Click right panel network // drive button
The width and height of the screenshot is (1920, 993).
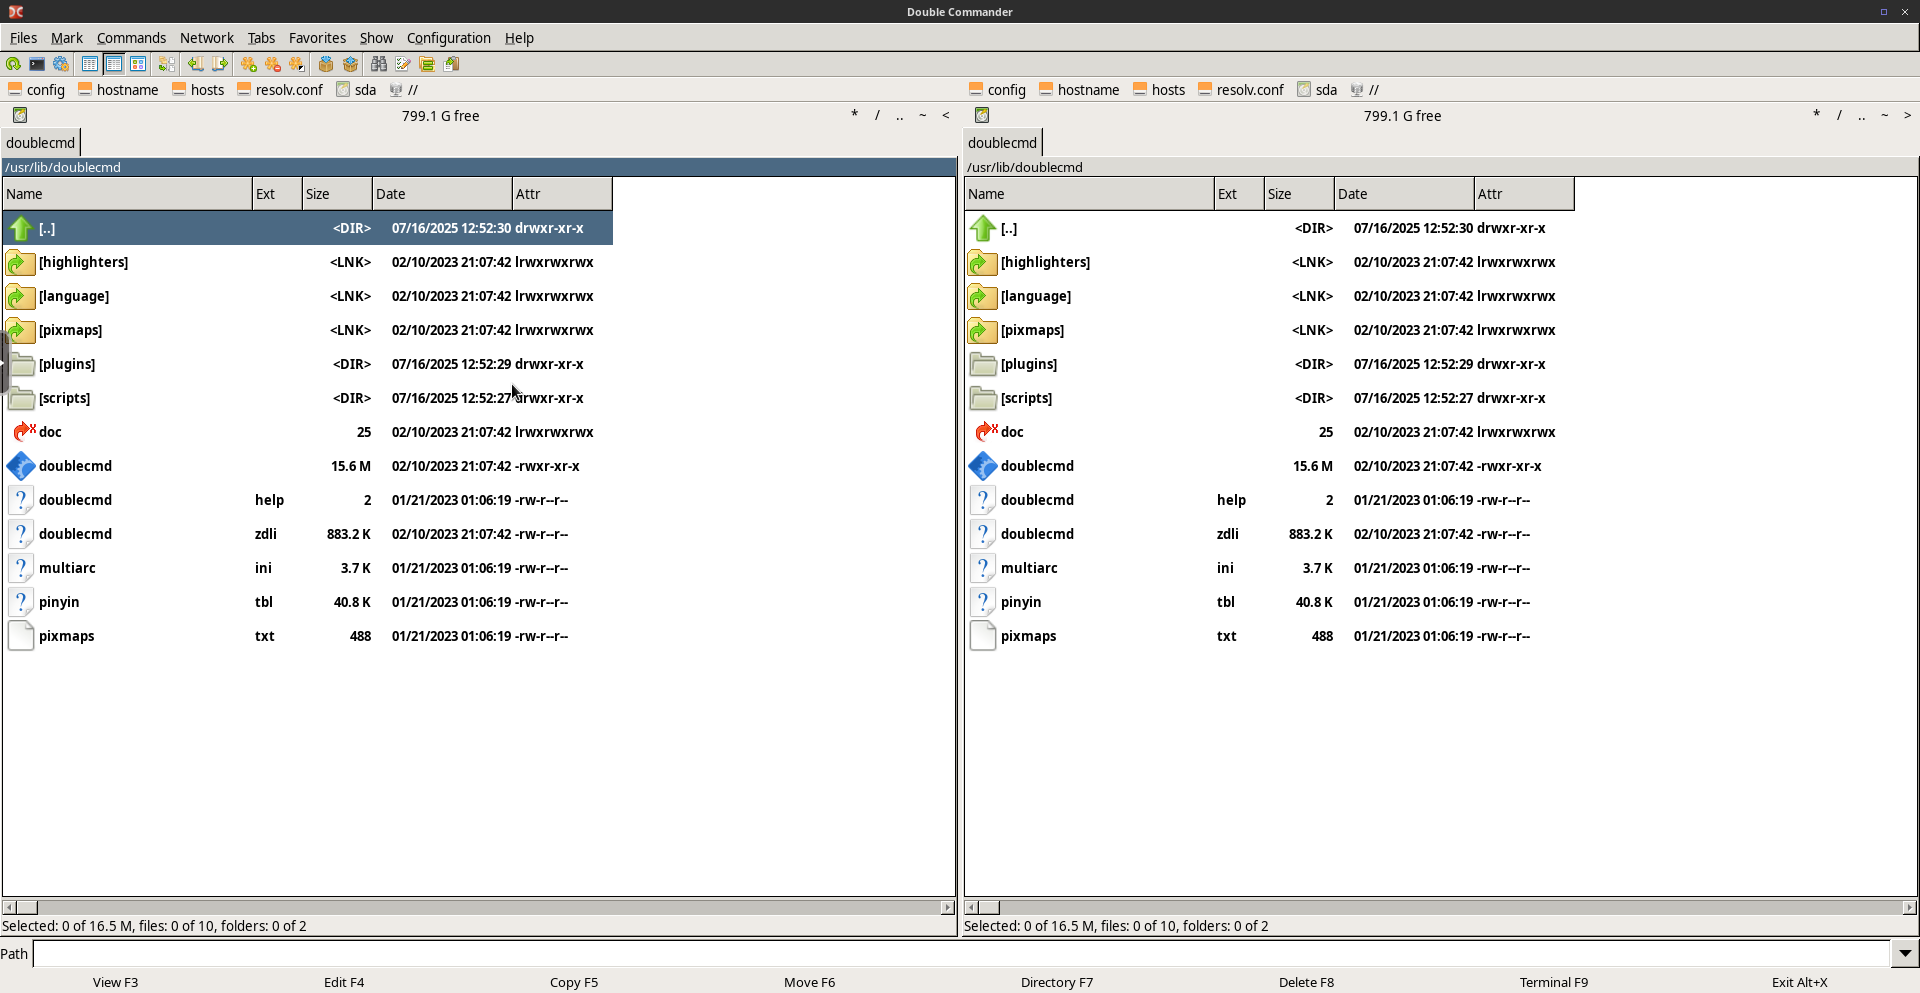(x=1365, y=90)
